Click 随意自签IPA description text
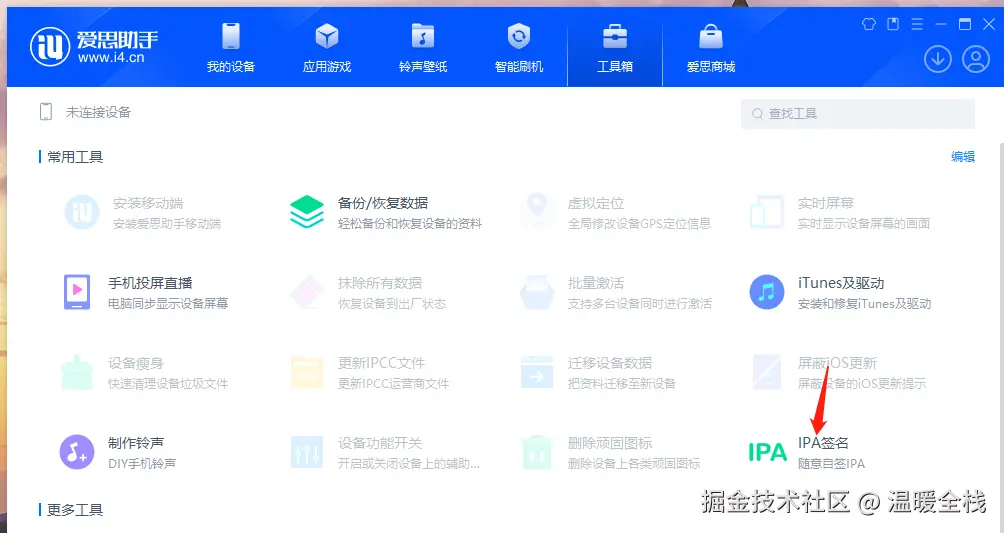Screen dimensions: 1004x533 [831, 463]
